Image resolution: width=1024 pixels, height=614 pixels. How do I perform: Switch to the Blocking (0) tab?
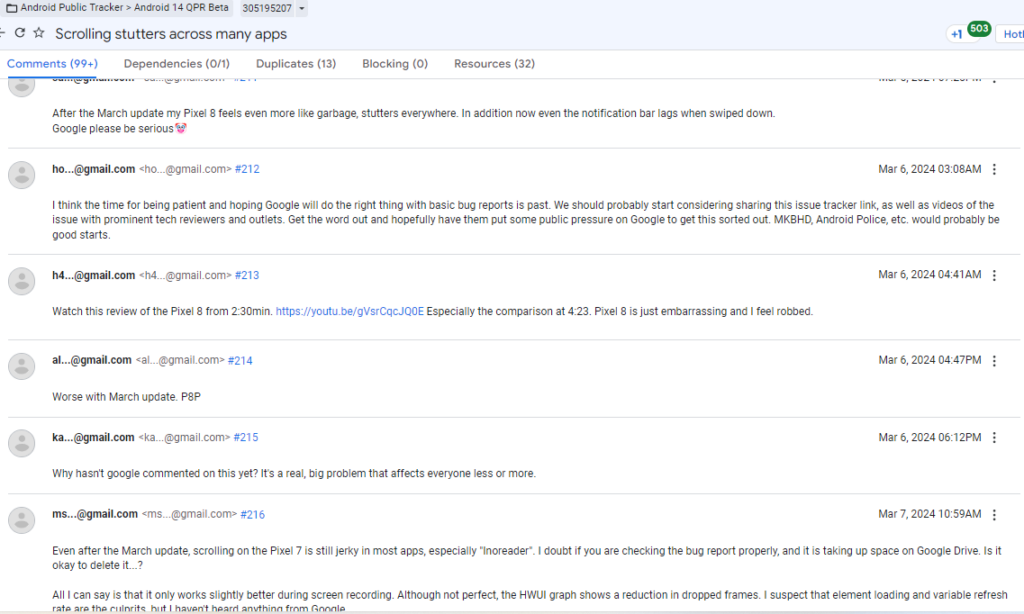[395, 63]
